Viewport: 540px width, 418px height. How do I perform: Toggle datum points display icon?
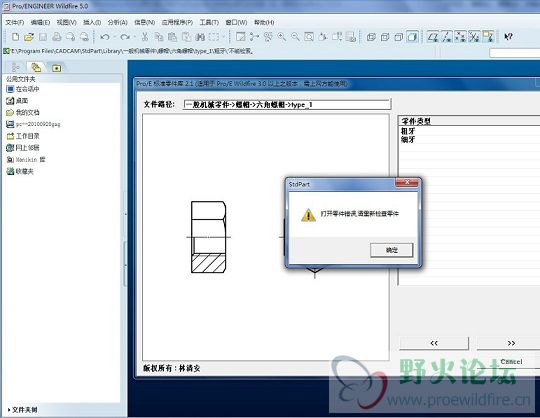click(460, 36)
